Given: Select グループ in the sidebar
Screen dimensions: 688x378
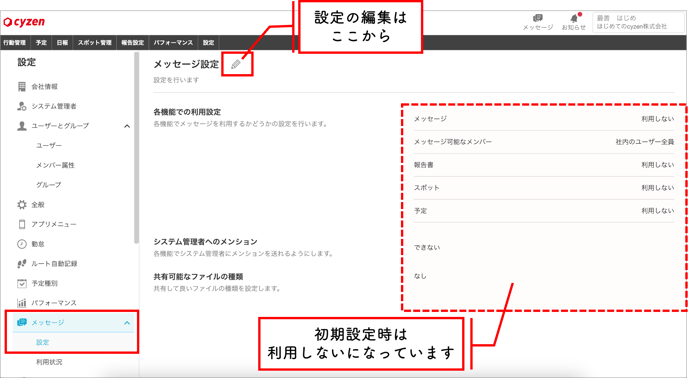Looking at the screenshot, I should tap(48, 185).
